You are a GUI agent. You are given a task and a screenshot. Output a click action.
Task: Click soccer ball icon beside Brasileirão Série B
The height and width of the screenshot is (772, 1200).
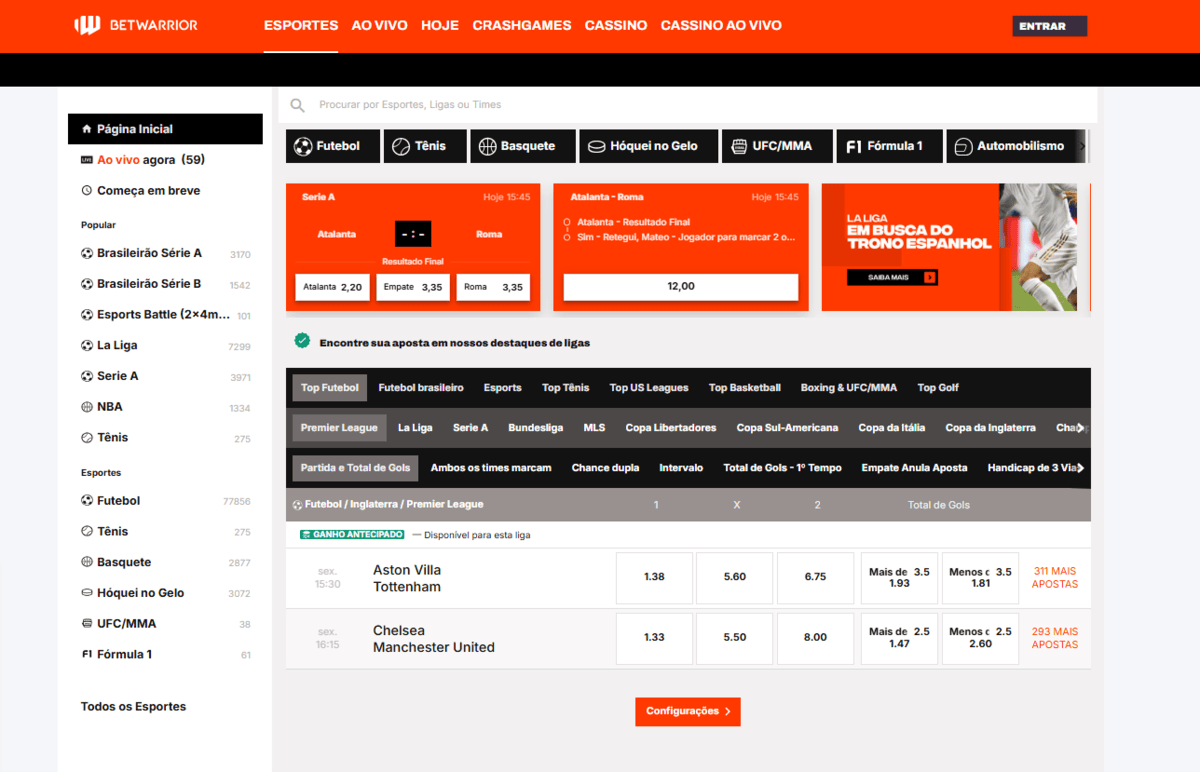(87, 284)
